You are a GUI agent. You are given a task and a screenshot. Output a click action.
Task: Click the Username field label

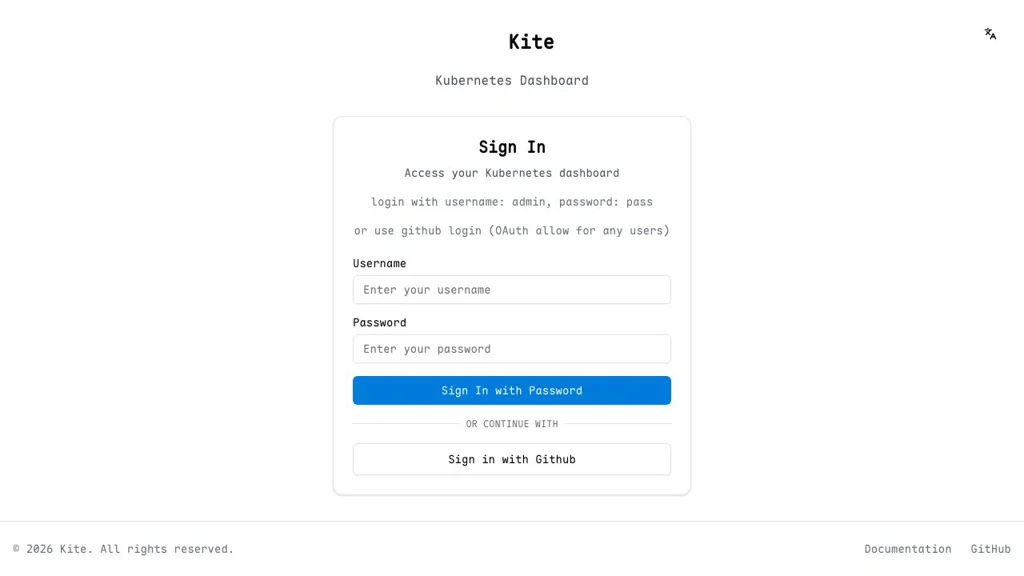pos(379,264)
